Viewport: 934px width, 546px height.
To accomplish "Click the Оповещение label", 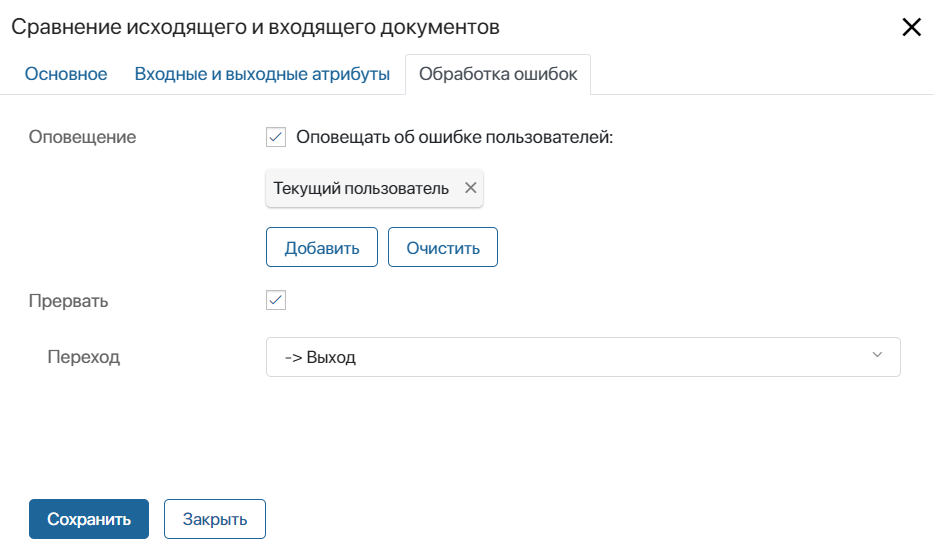I will tap(82, 137).
